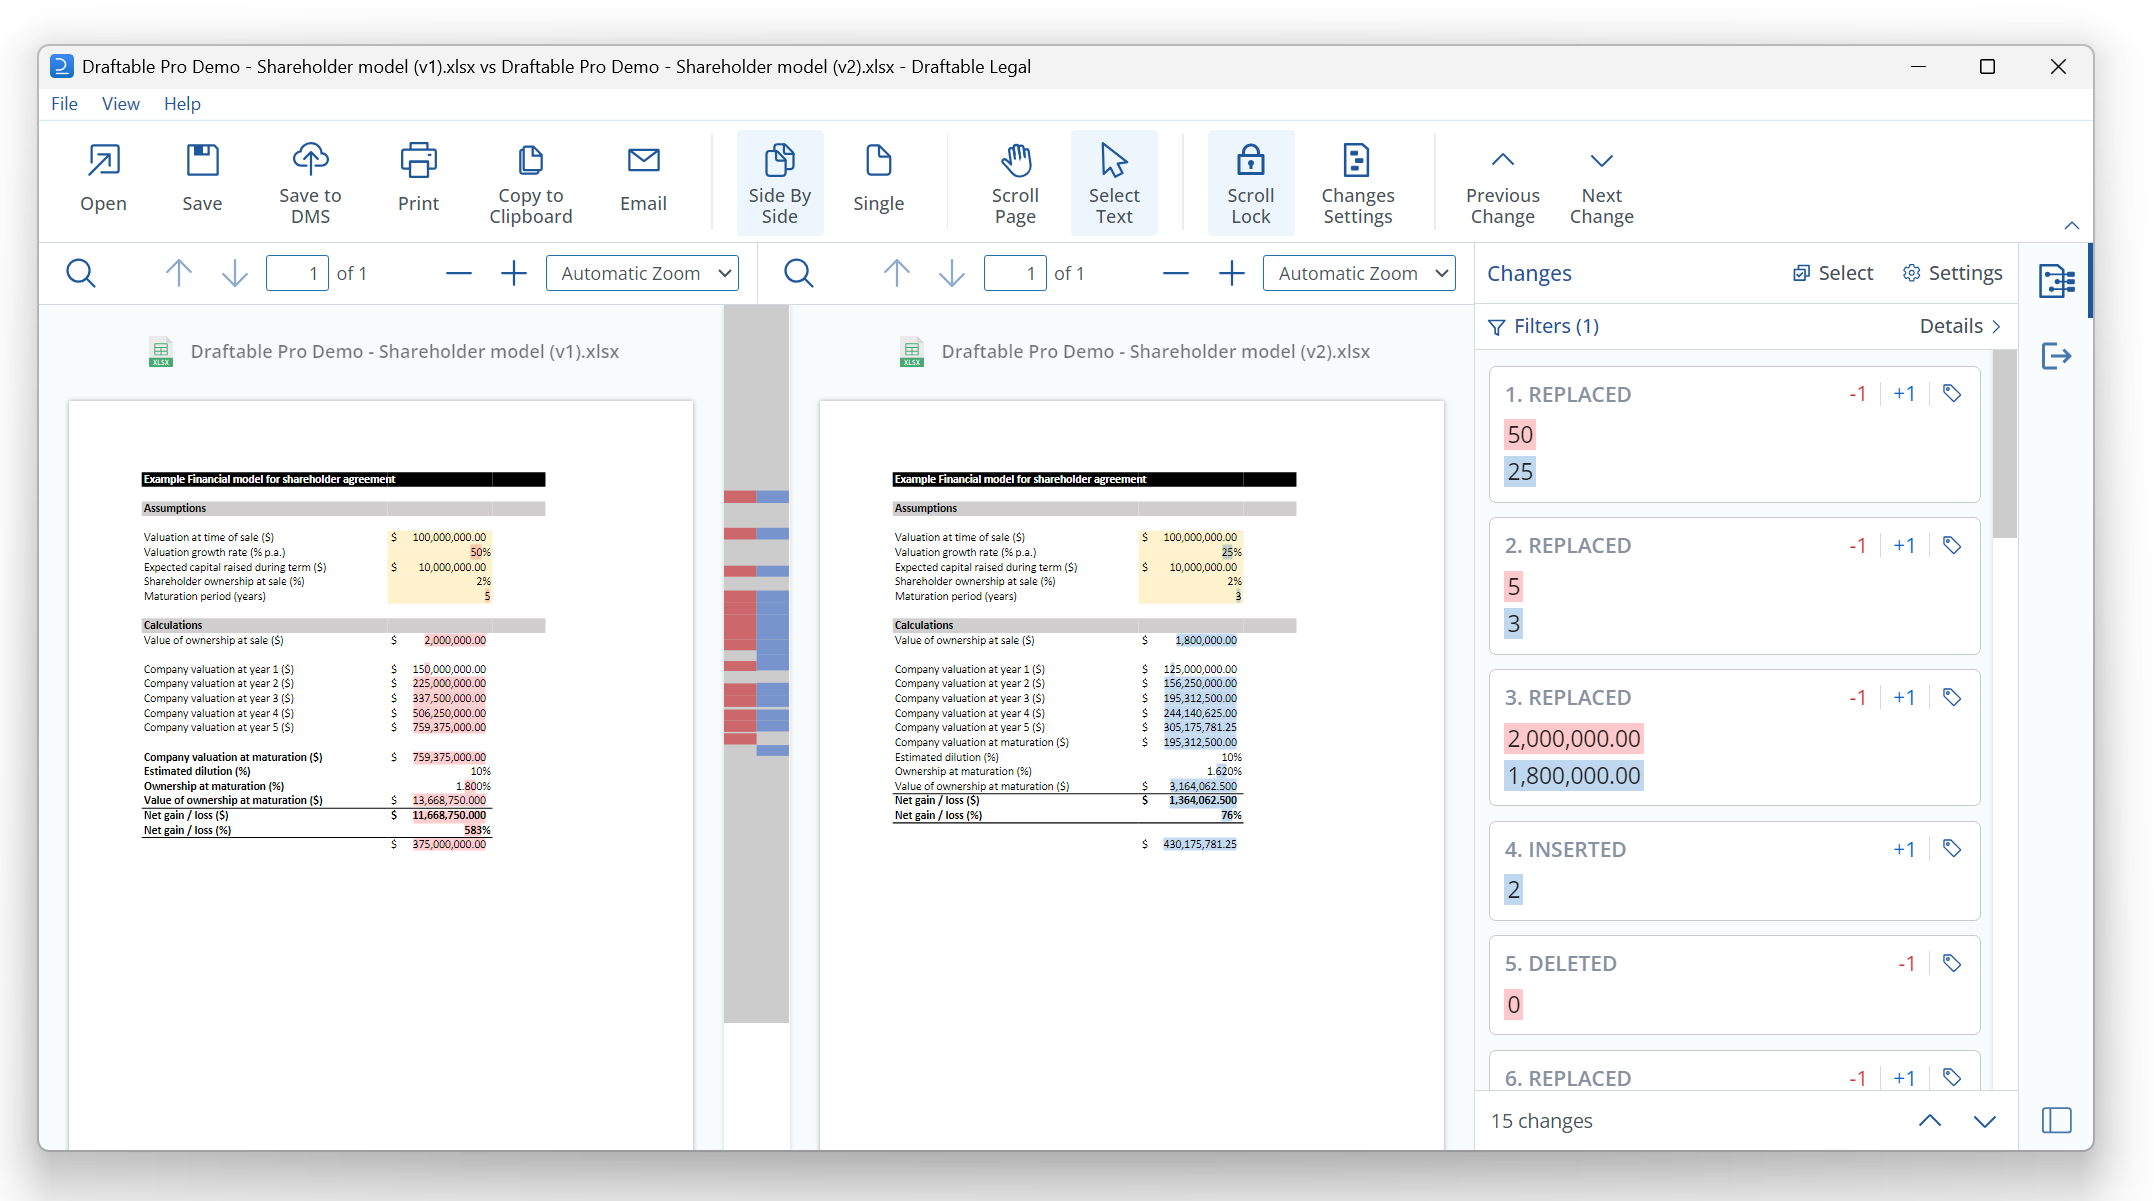2154x1201 pixels.
Task: Click the tag icon on change 1
Action: coord(1951,394)
